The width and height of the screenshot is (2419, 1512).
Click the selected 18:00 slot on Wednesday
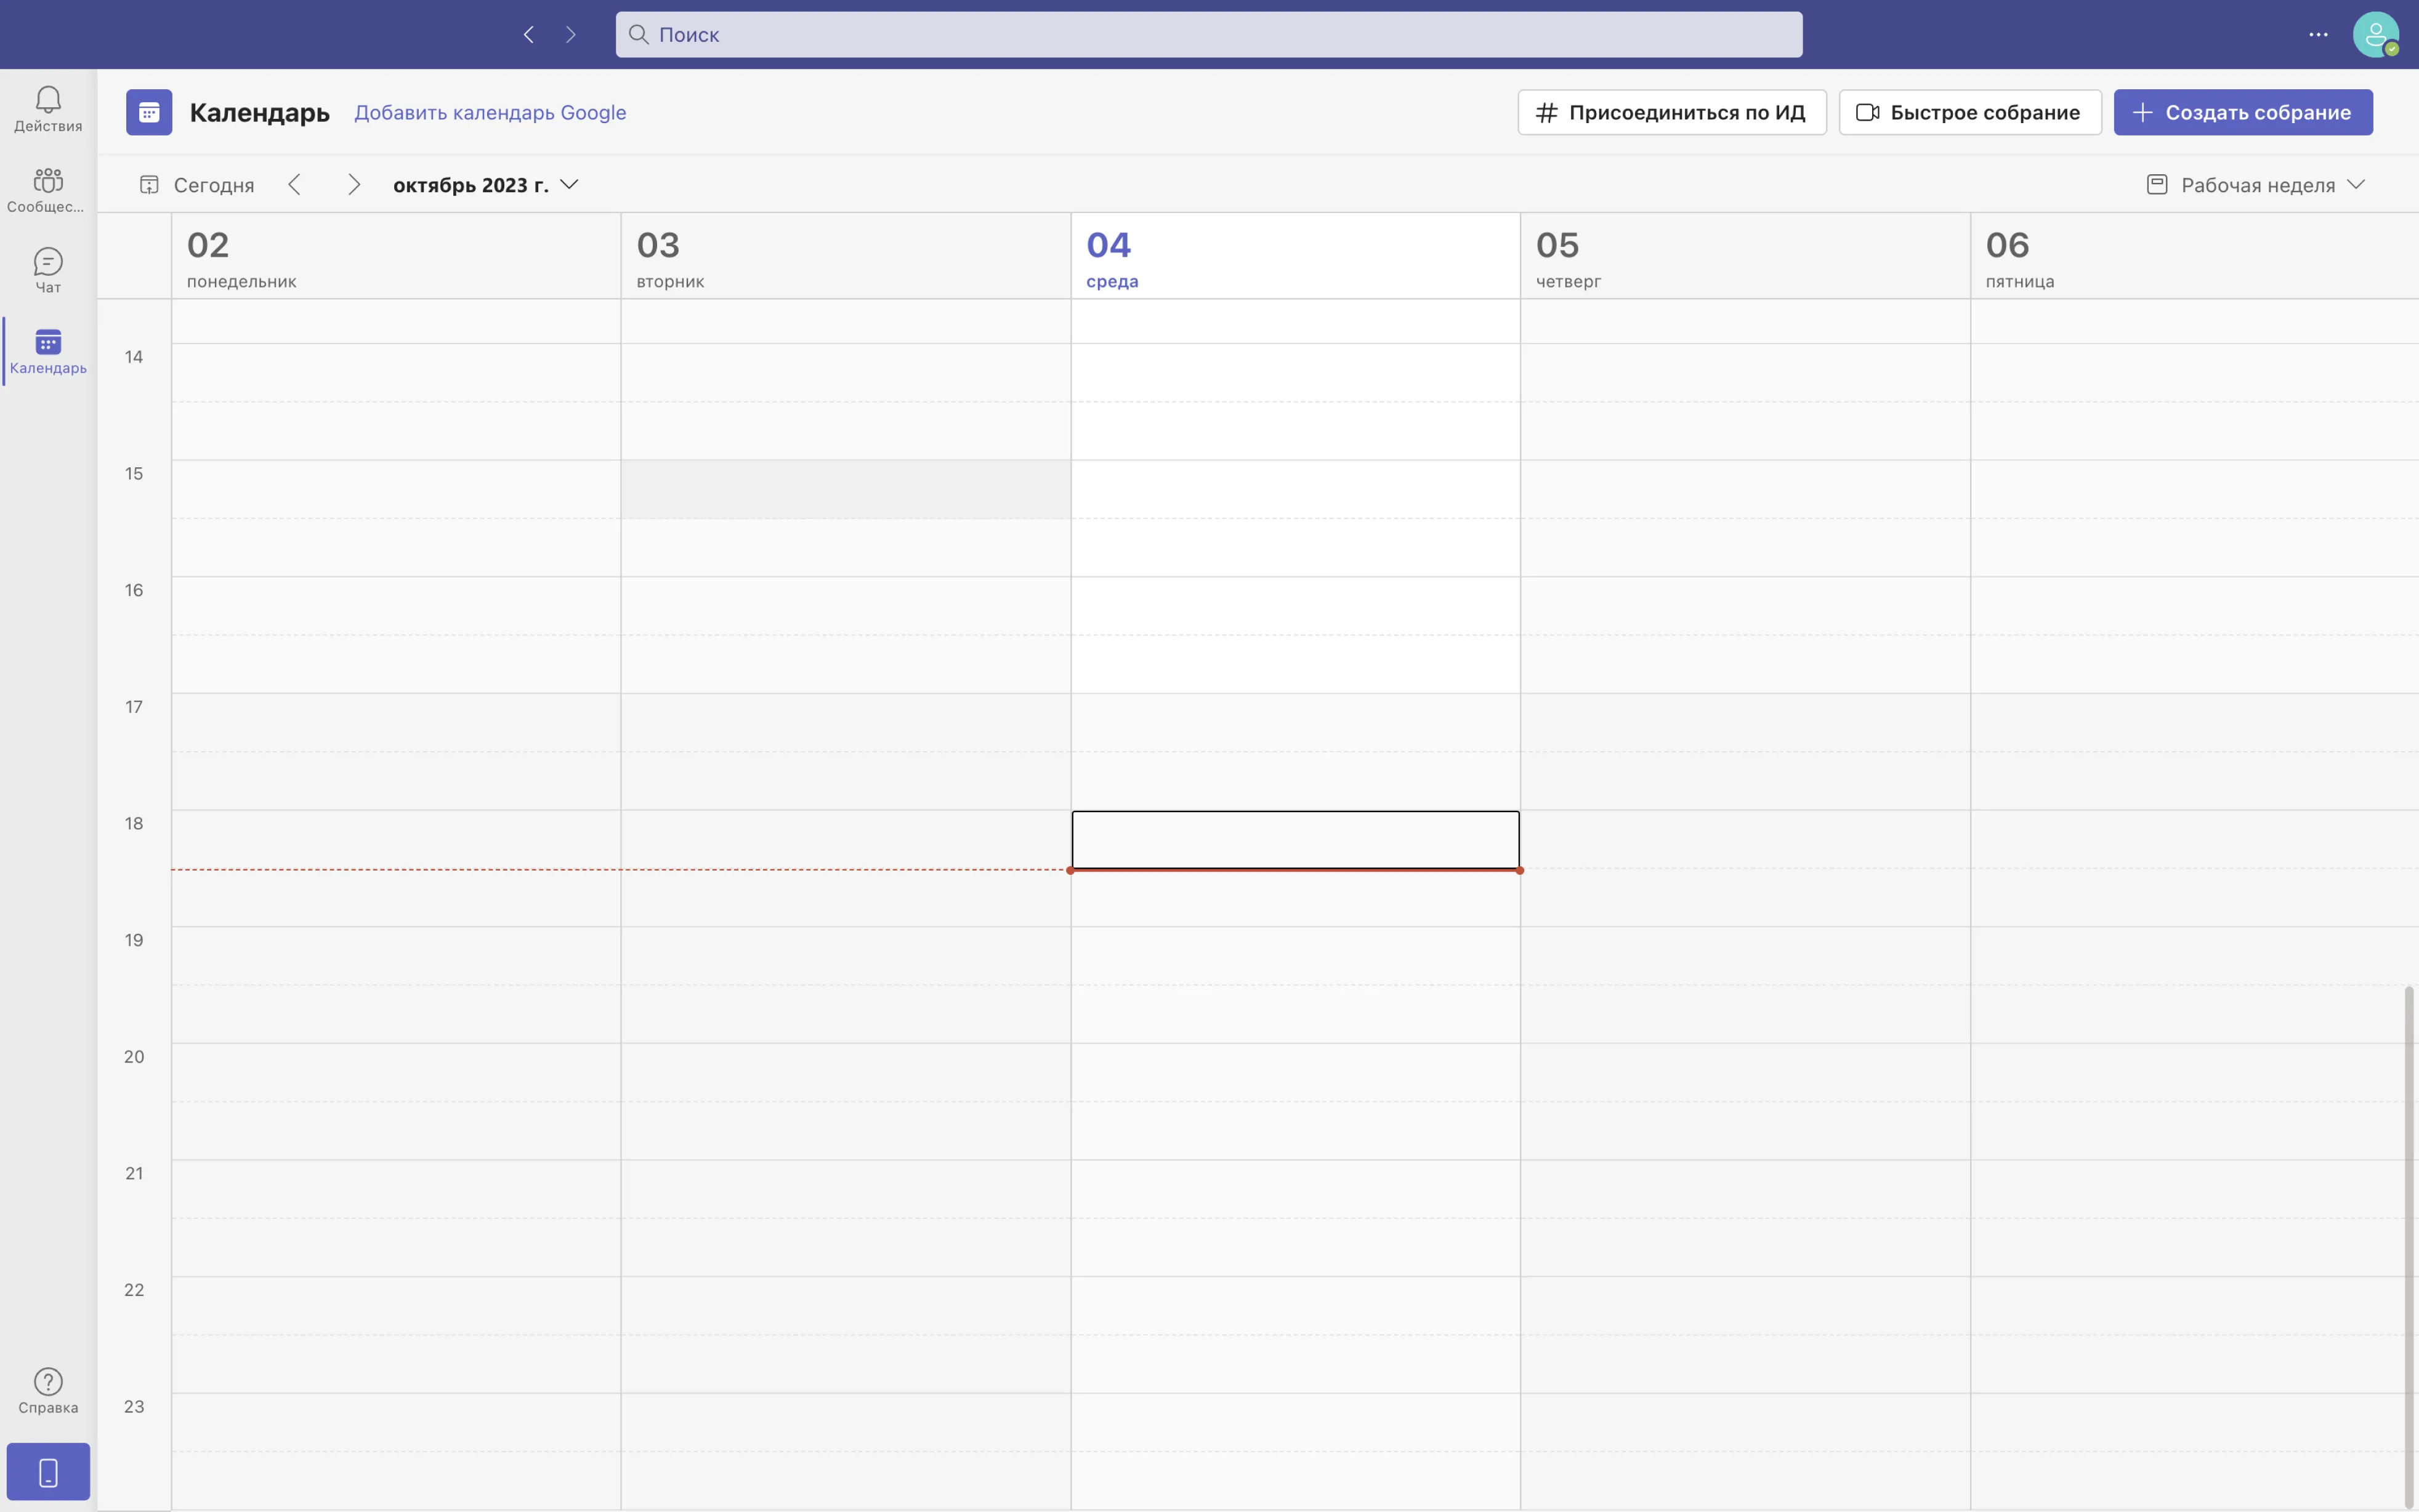point(1296,840)
